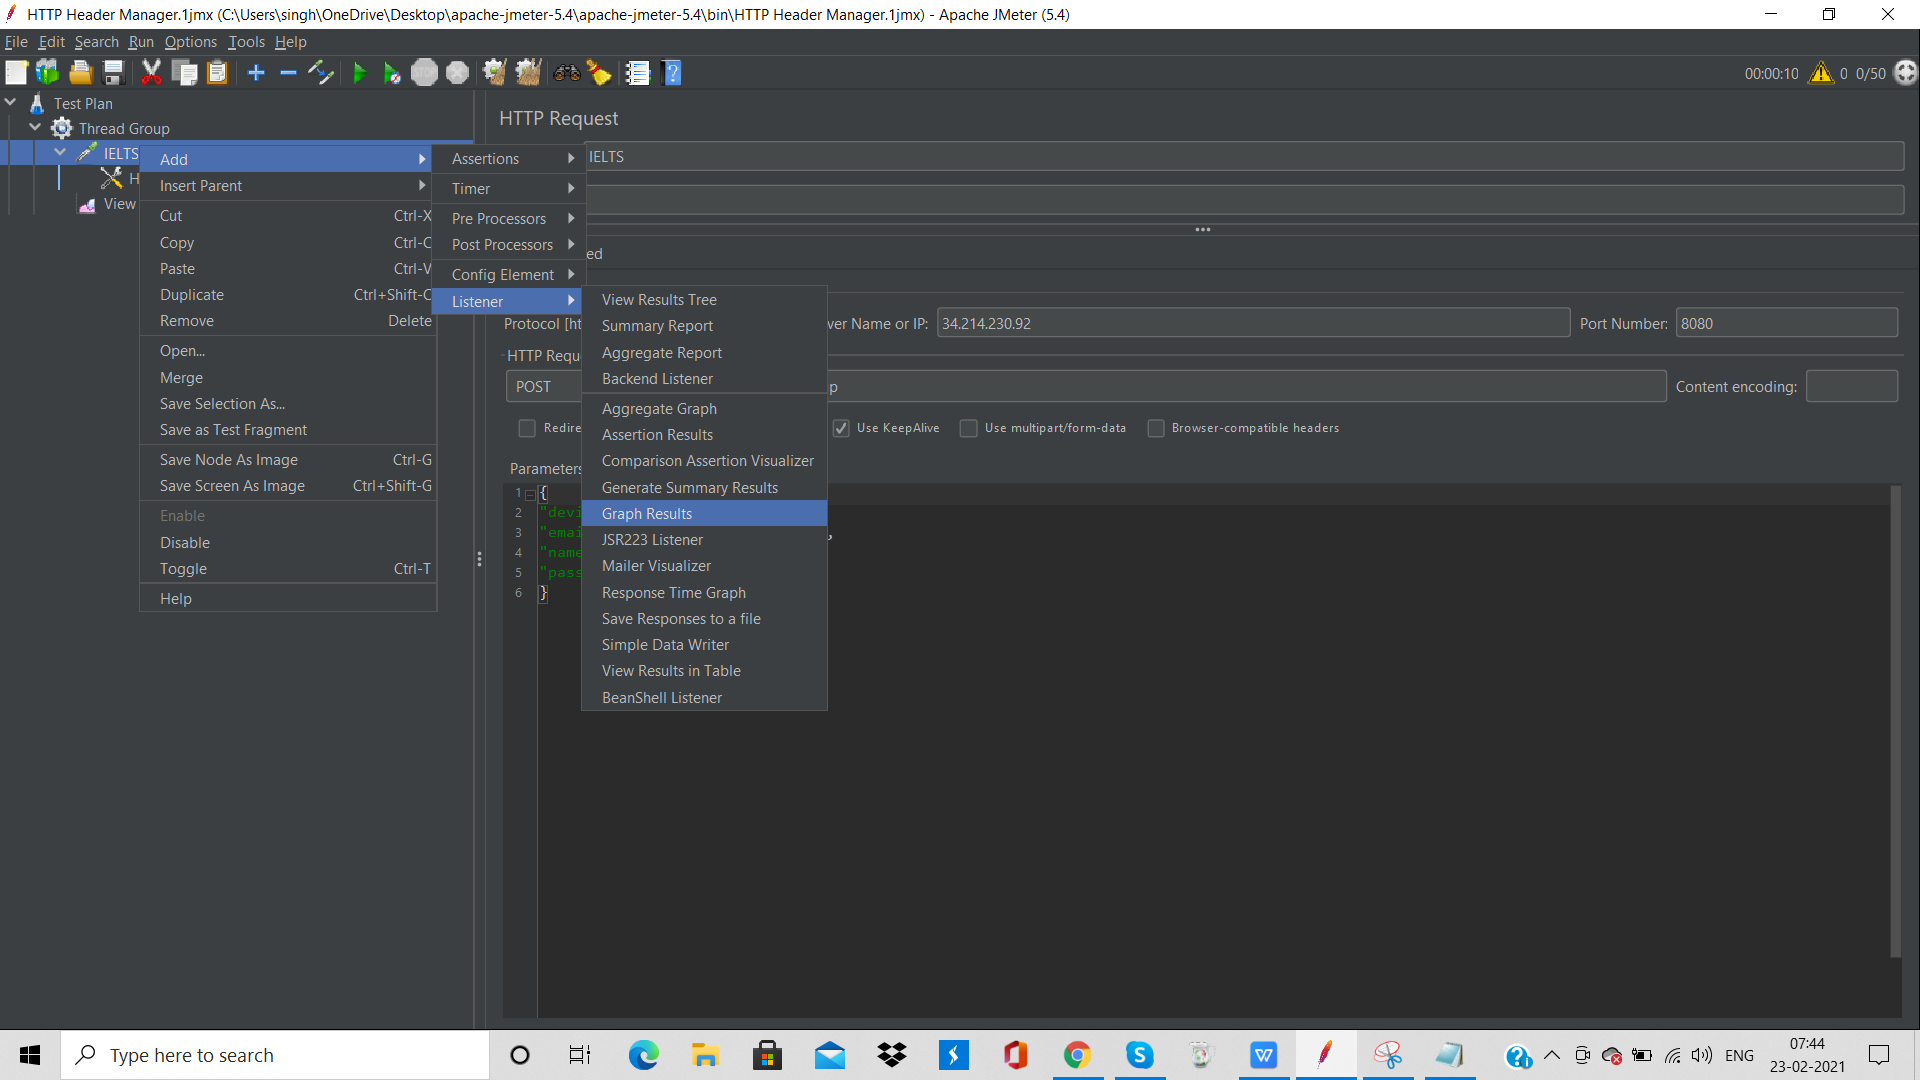Select Graph Results from Listener submenu
1920x1080 pixels.
tap(647, 514)
